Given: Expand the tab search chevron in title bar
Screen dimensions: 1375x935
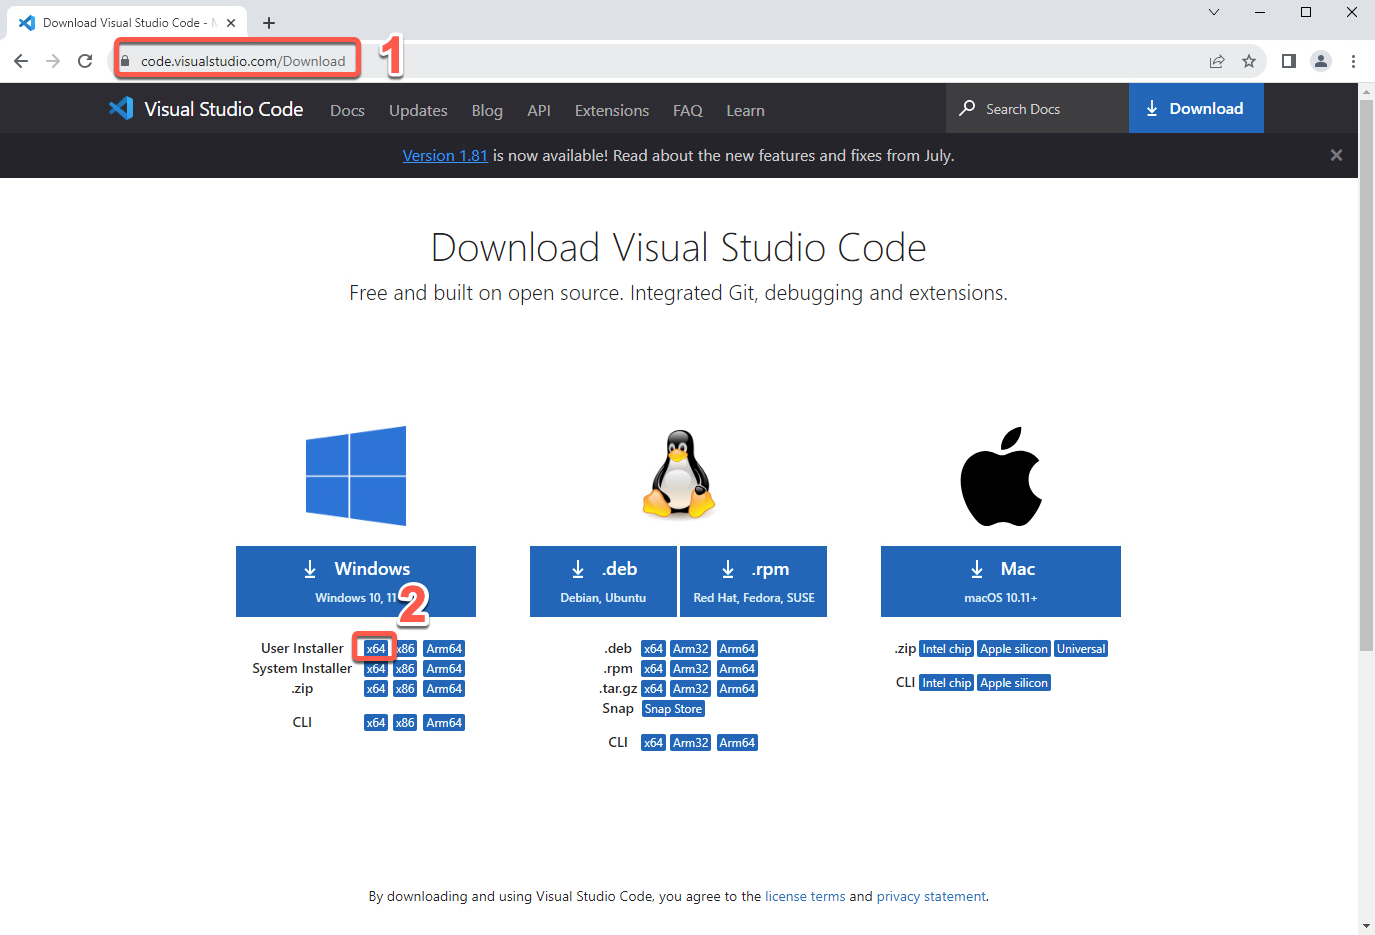Looking at the screenshot, I should point(1214,12).
